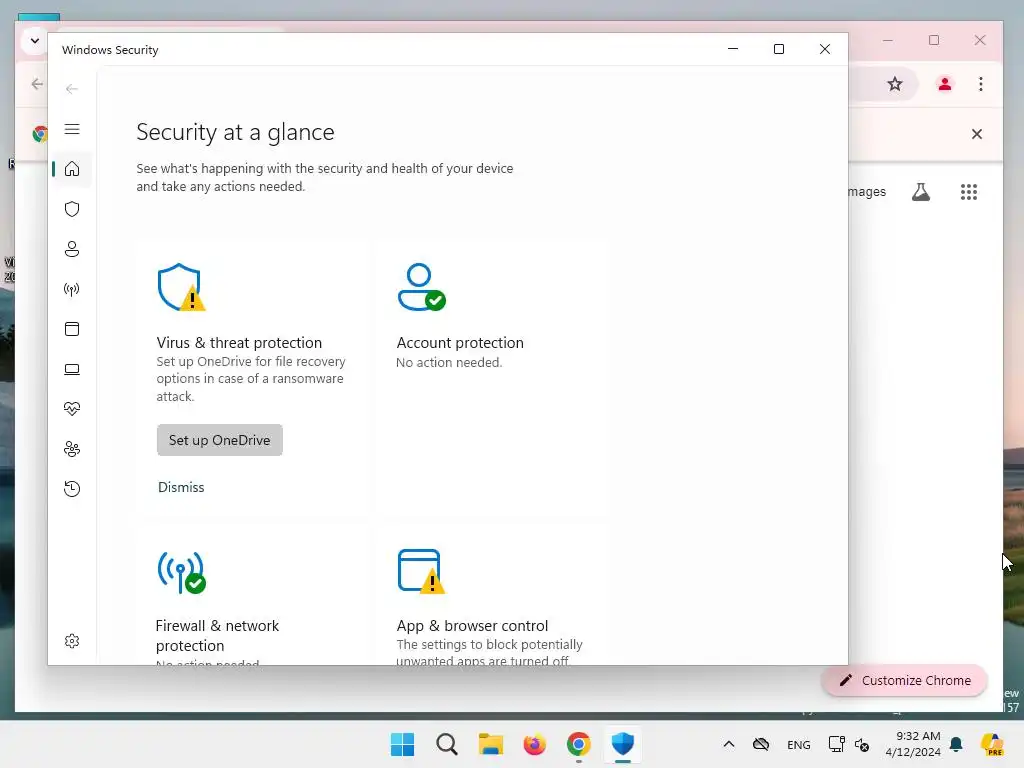Open Chrome tab search dropdown arrow
This screenshot has height=768, width=1024.
35,40
